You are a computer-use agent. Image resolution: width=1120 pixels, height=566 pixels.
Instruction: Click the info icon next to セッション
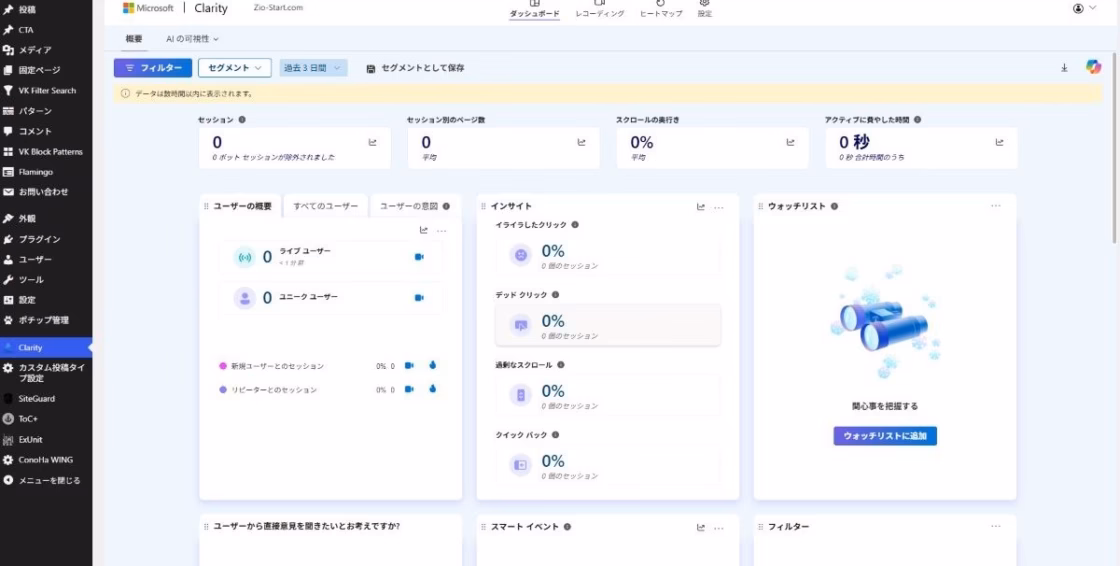point(242,120)
